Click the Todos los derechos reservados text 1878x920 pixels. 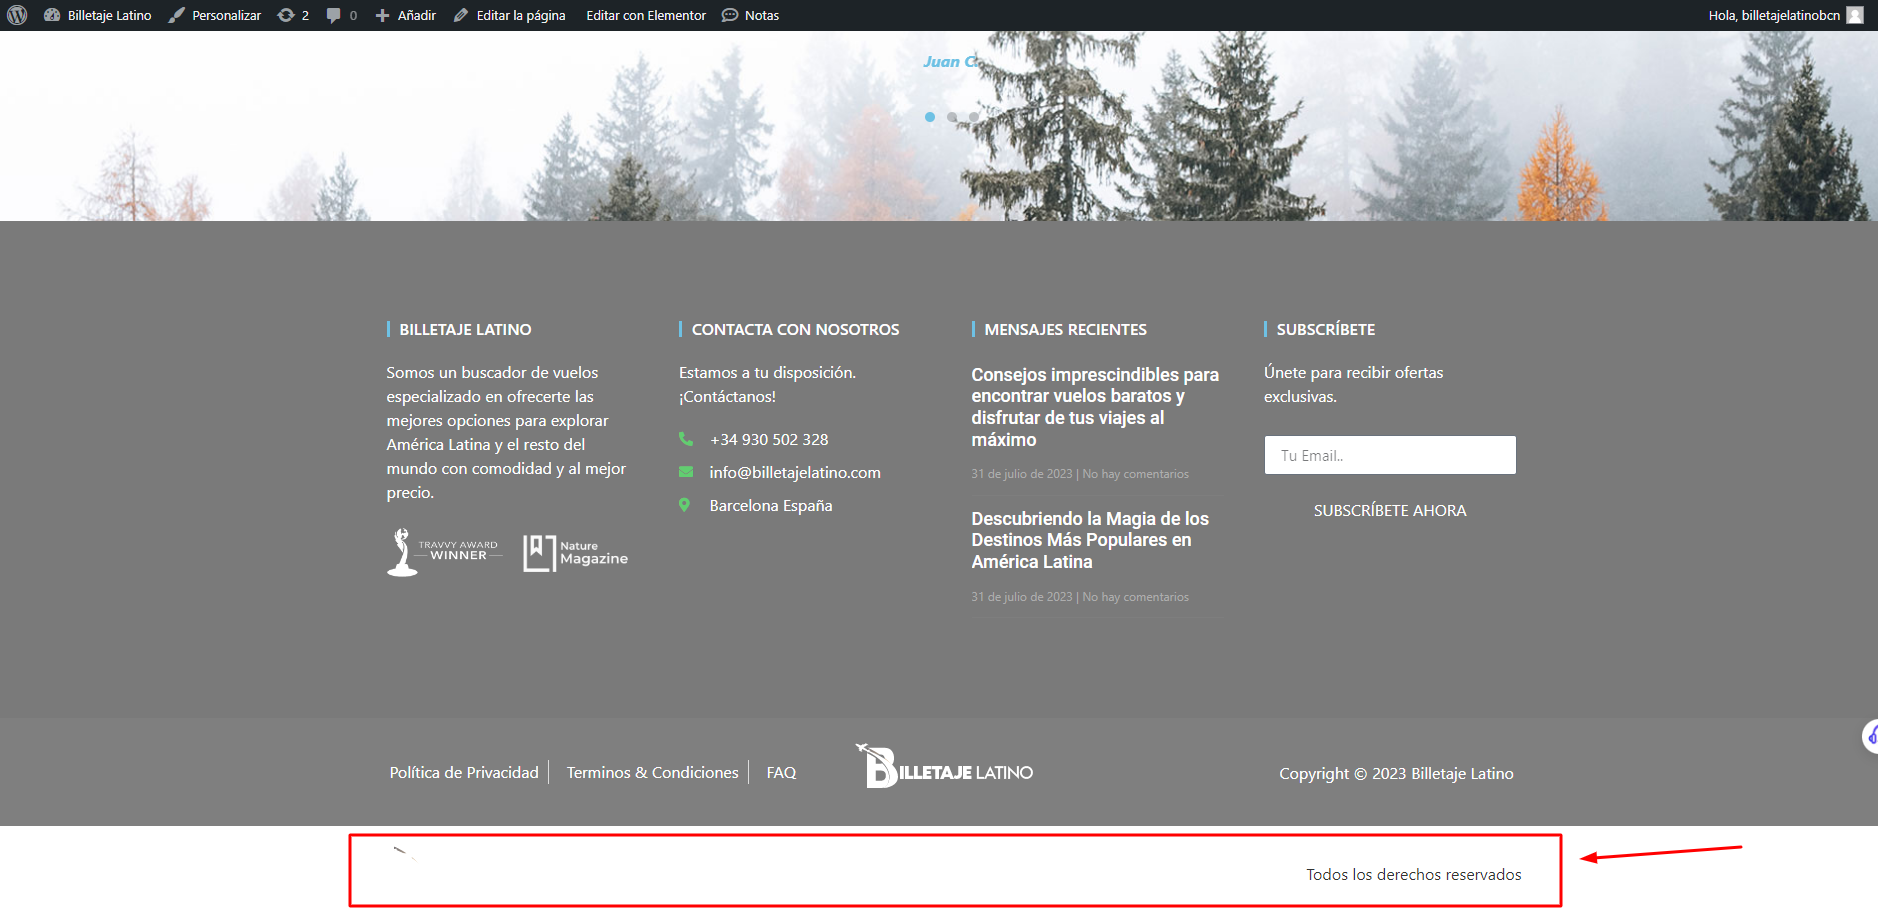1414,874
